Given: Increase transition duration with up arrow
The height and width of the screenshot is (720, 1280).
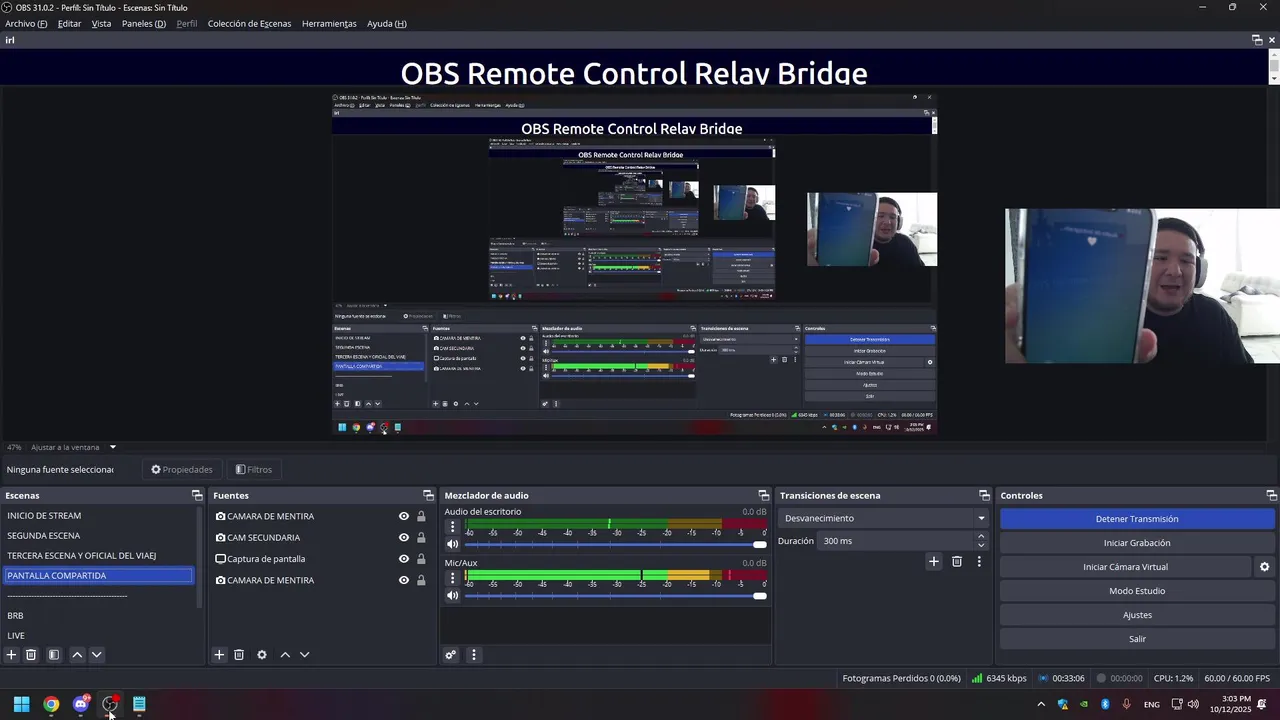Looking at the screenshot, I should click(x=981, y=536).
